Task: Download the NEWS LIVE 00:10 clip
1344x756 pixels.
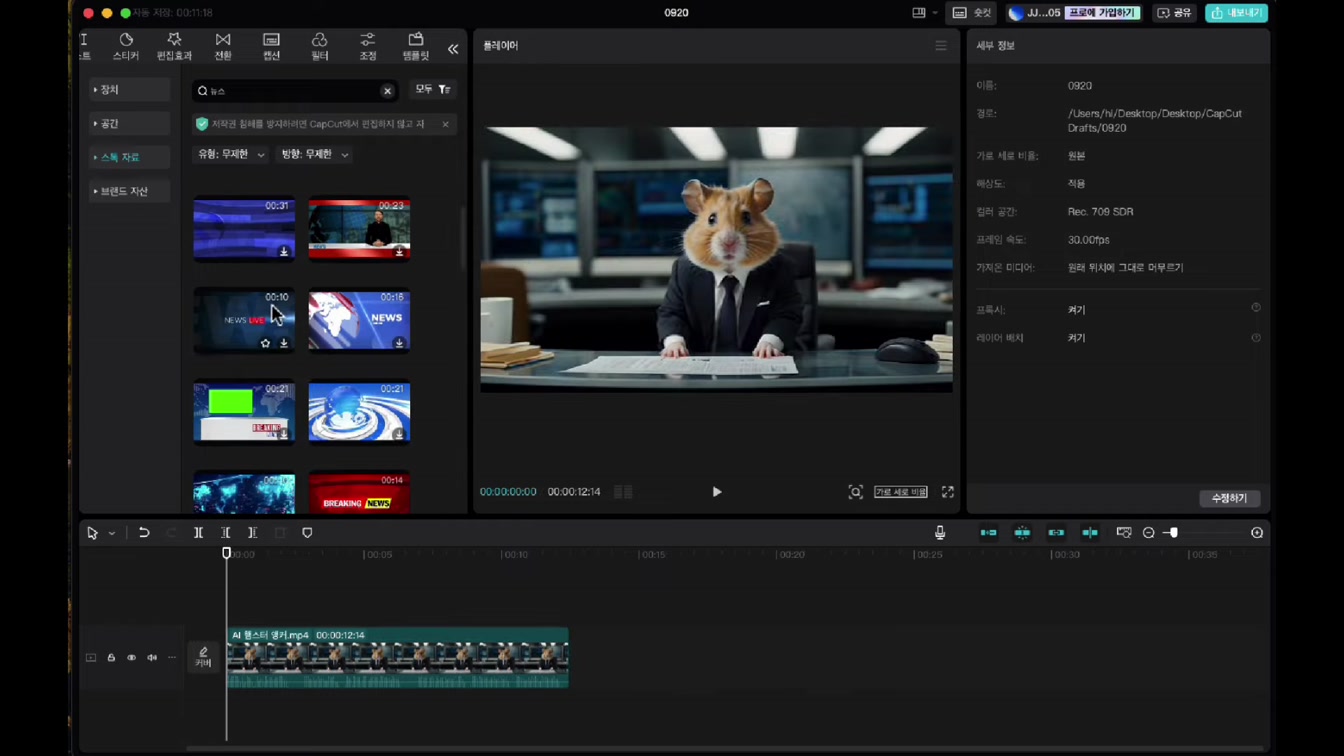Action: click(x=284, y=343)
